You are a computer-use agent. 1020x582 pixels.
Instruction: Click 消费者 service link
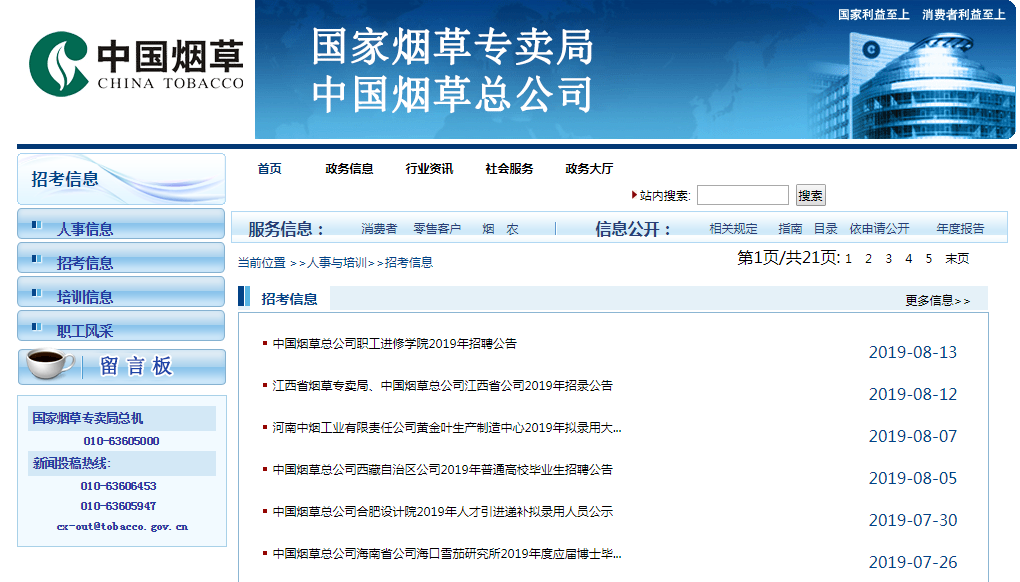(x=379, y=229)
